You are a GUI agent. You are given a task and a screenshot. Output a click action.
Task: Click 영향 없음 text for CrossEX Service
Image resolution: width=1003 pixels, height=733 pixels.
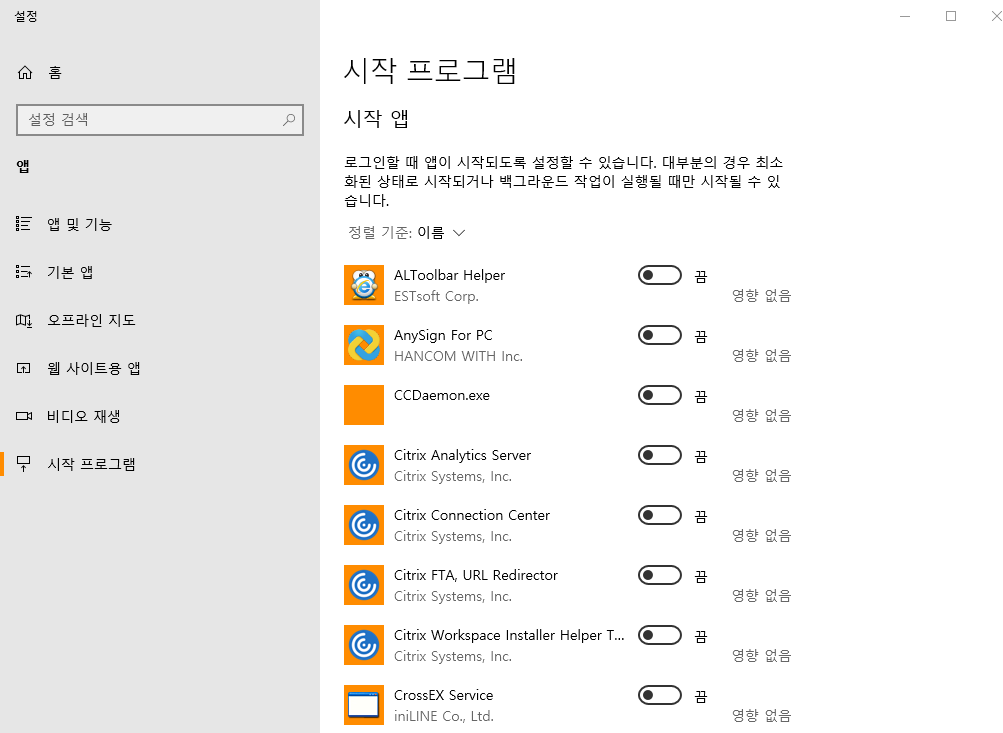point(761,715)
